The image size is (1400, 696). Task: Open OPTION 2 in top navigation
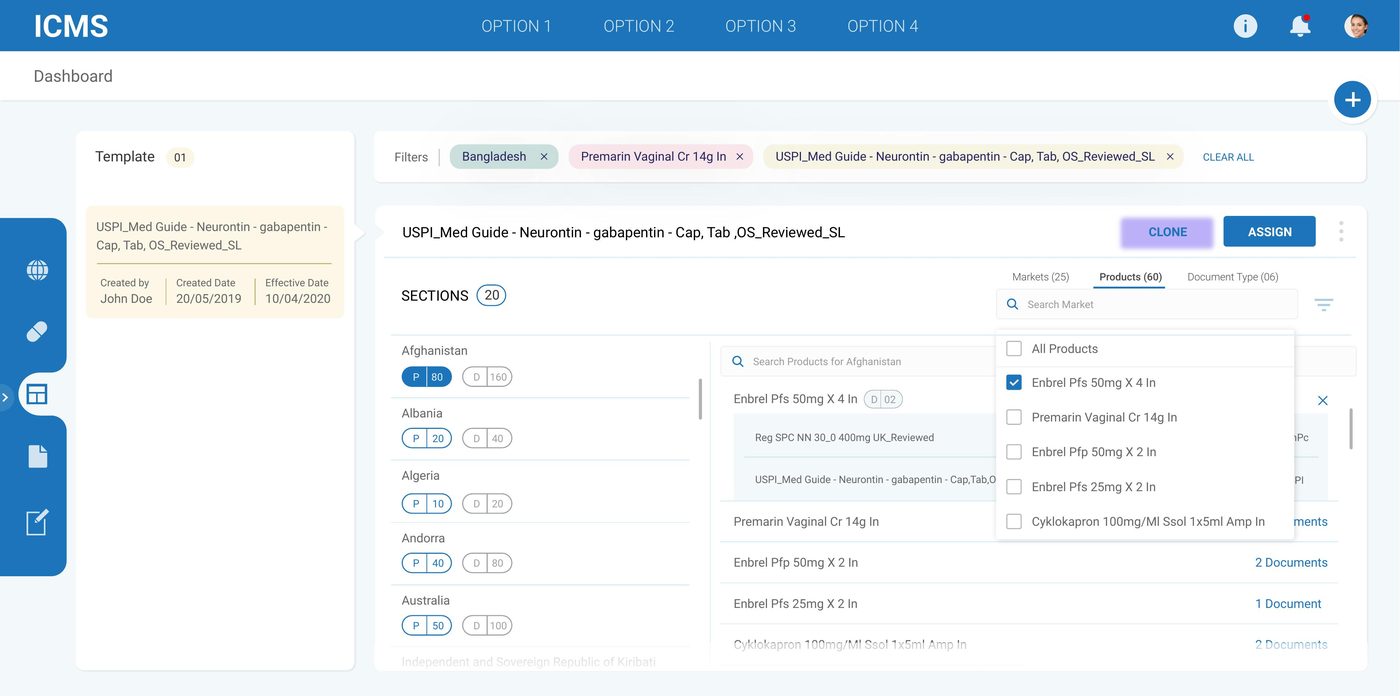click(639, 26)
